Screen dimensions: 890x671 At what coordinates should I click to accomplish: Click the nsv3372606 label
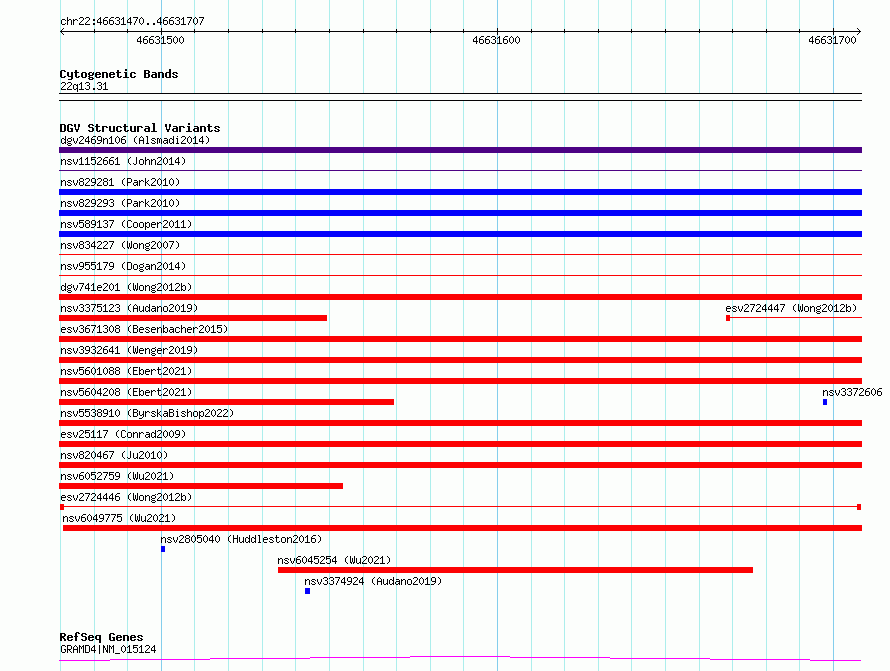[852, 392]
